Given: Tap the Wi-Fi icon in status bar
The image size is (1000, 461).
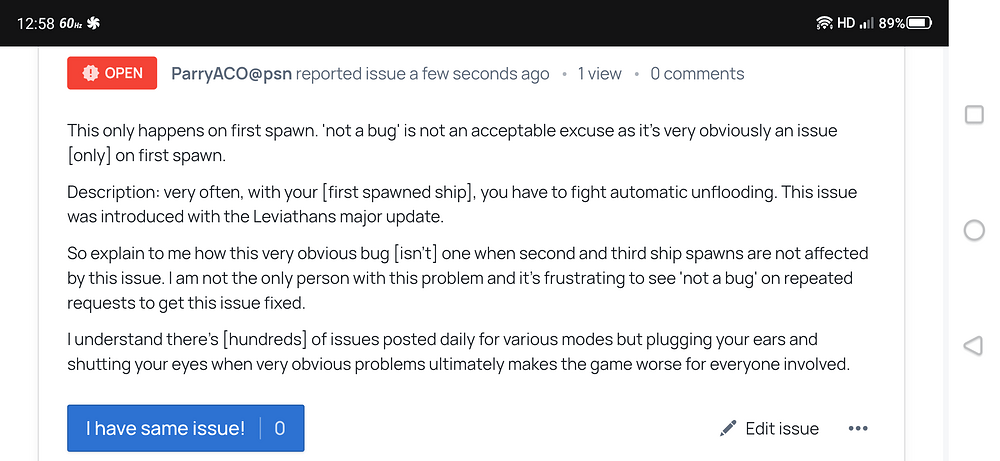Looking at the screenshot, I should (824, 22).
